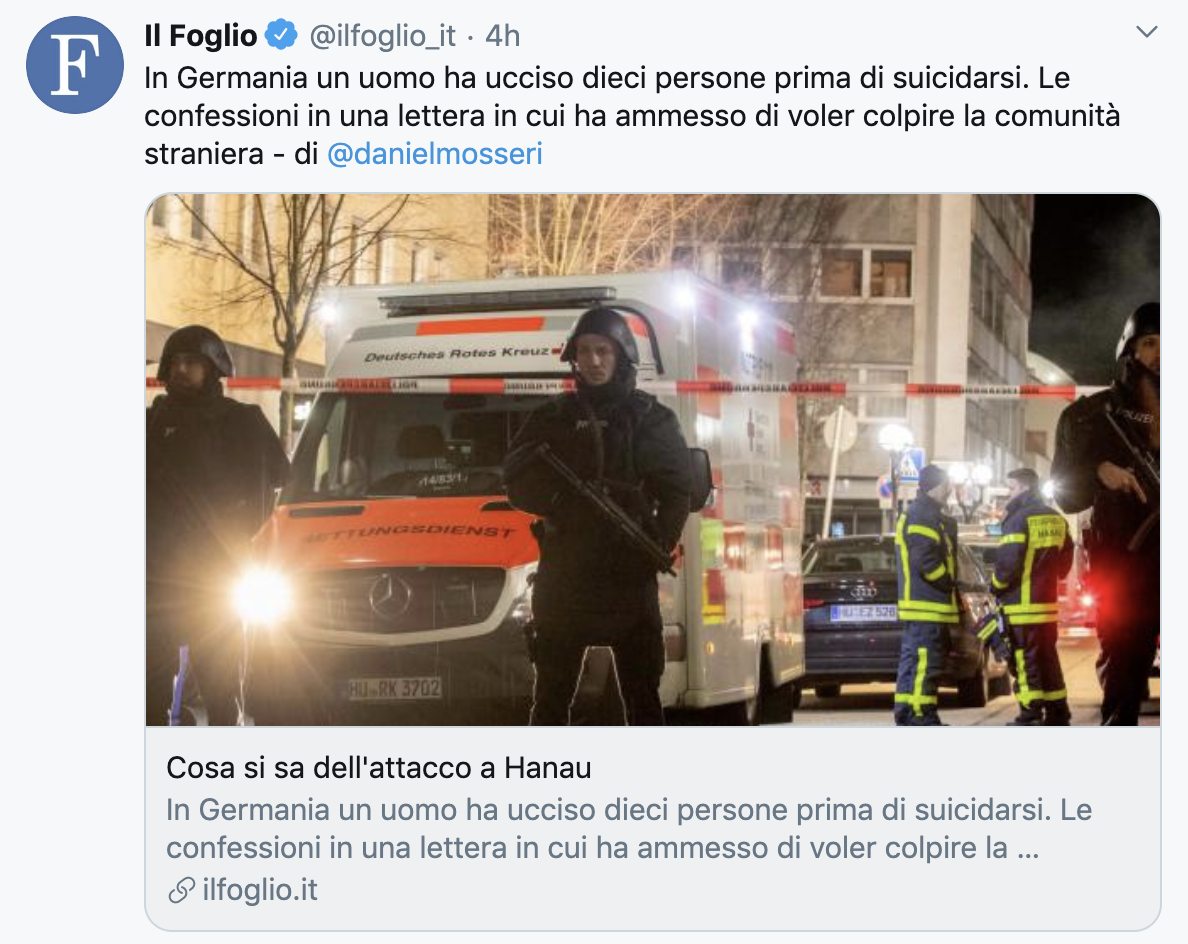The height and width of the screenshot is (944, 1188).
Task: Open the Il Foglio display name
Action: click(x=201, y=36)
